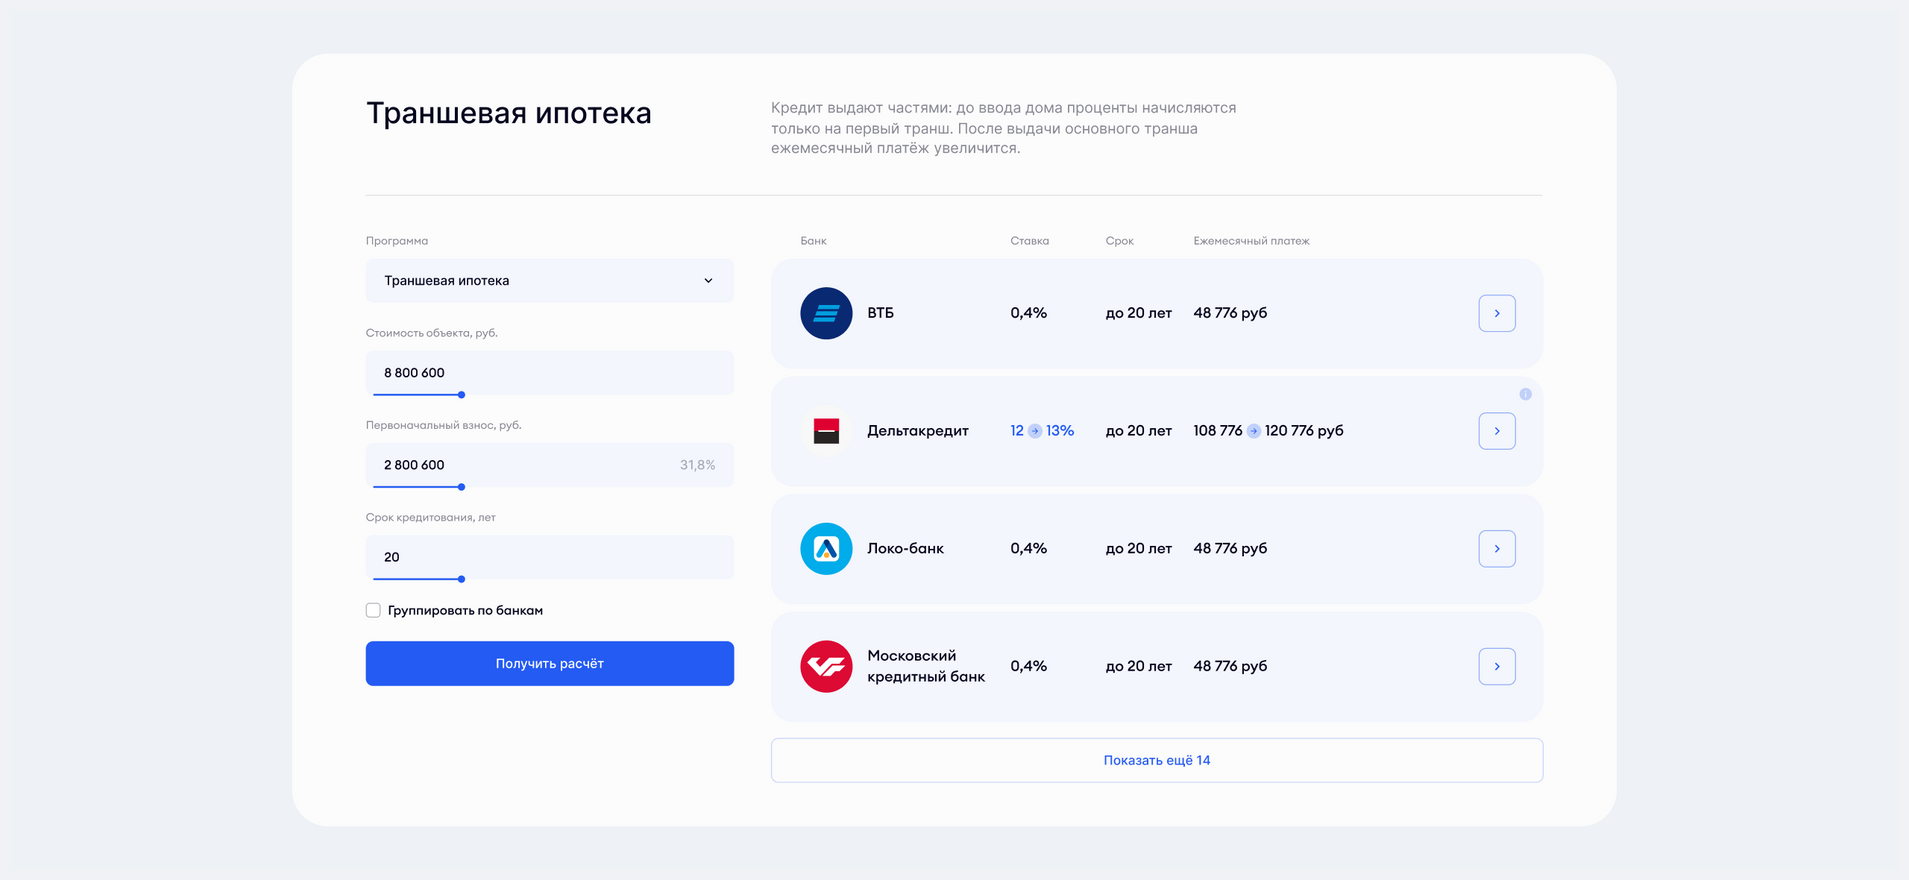This screenshot has width=1909, height=880.
Task: Click the Стоимость объекта slider handle
Action: coord(461,395)
